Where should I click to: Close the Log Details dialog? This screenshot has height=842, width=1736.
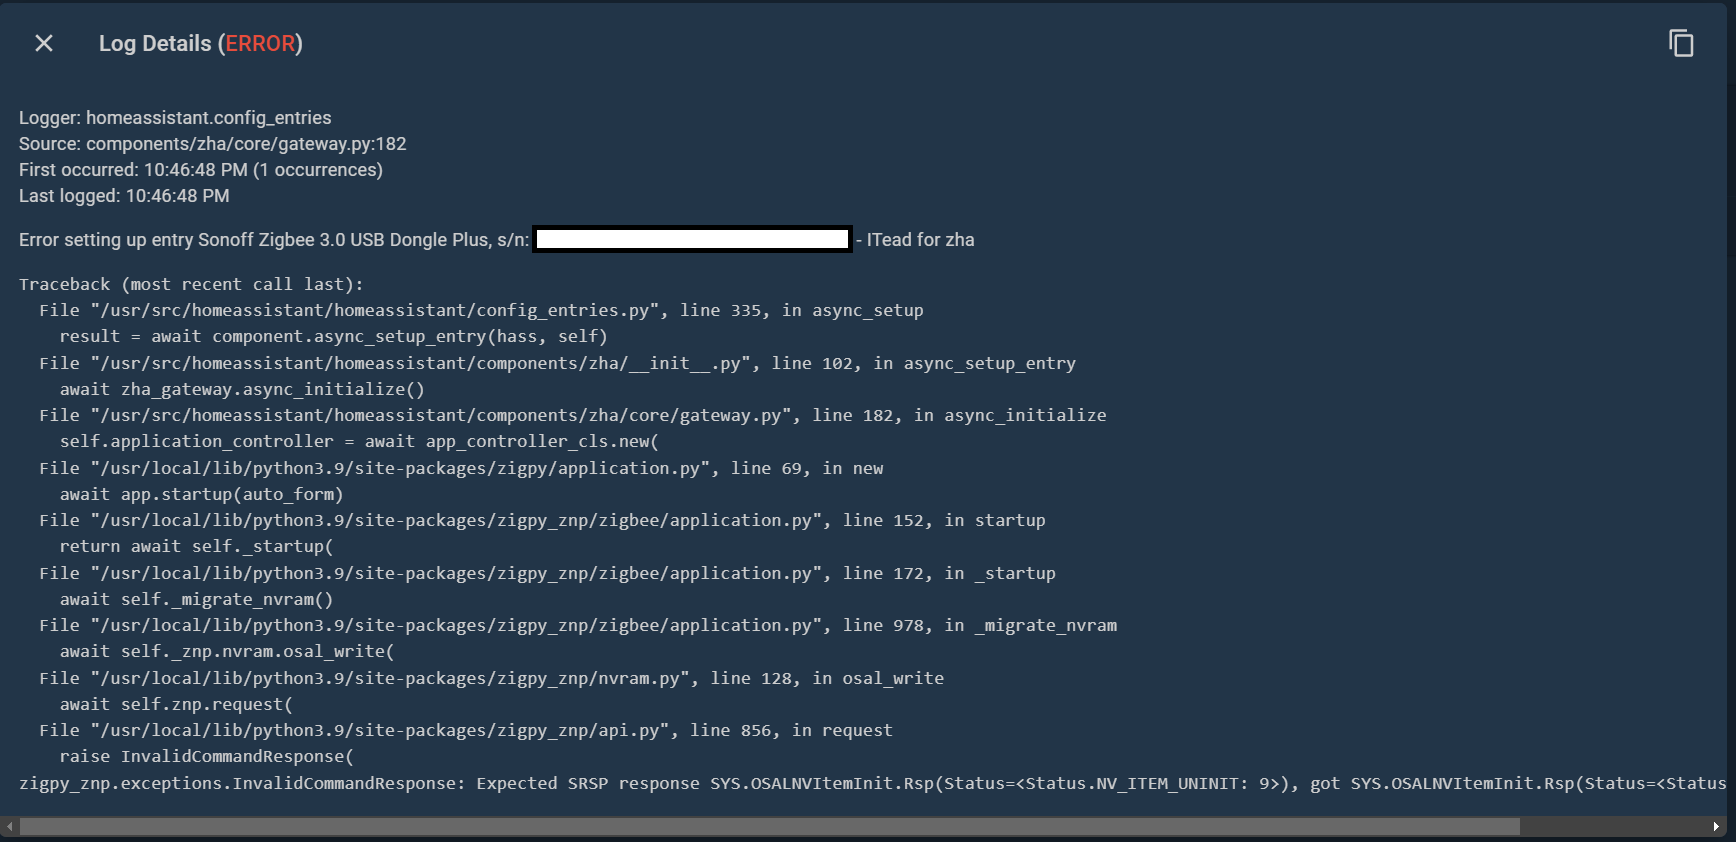(x=43, y=43)
